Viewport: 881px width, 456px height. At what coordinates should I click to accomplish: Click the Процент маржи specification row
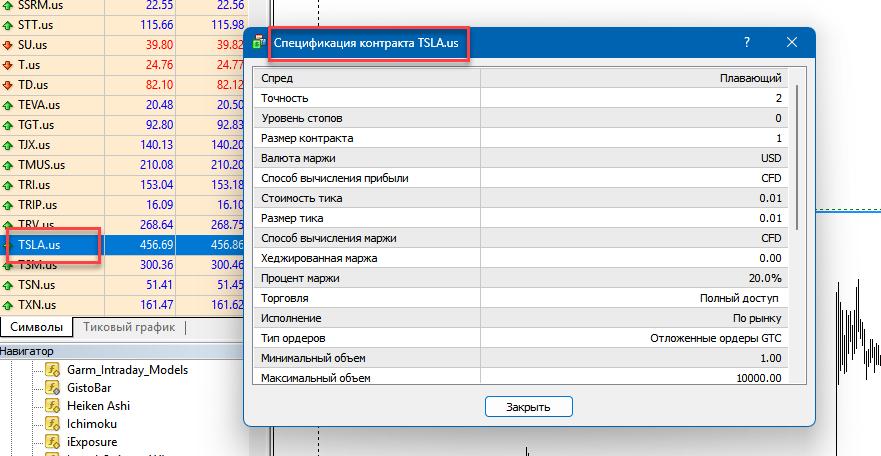click(520, 278)
